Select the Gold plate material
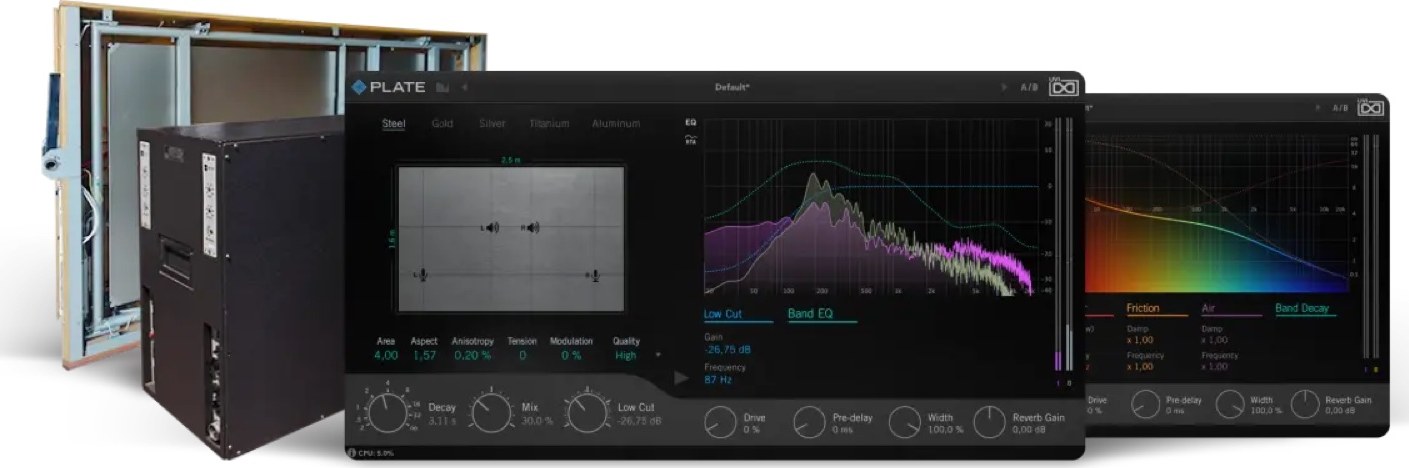This screenshot has height=468, width=1409. (x=442, y=124)
